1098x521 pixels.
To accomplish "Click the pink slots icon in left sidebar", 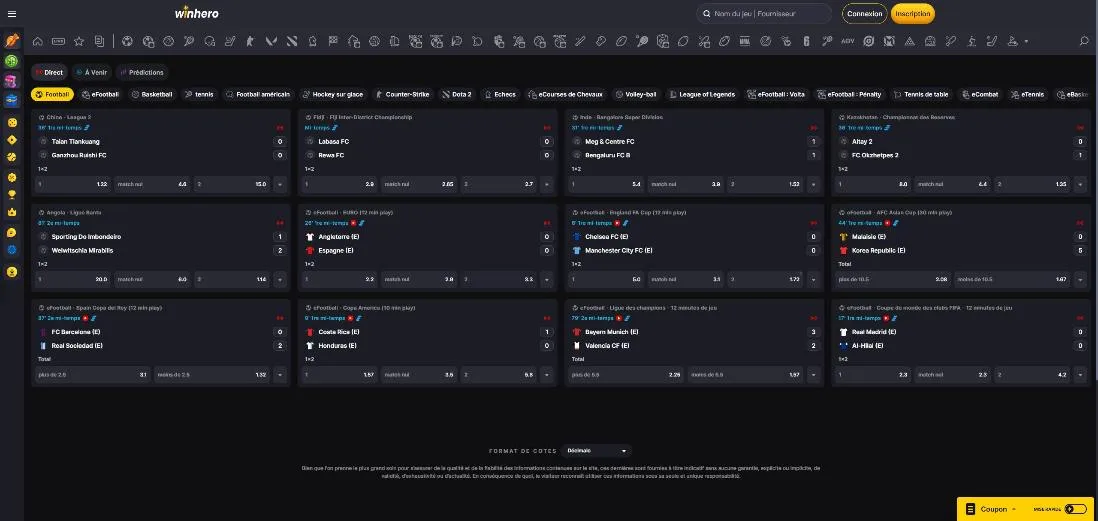I will pos(12,81).
